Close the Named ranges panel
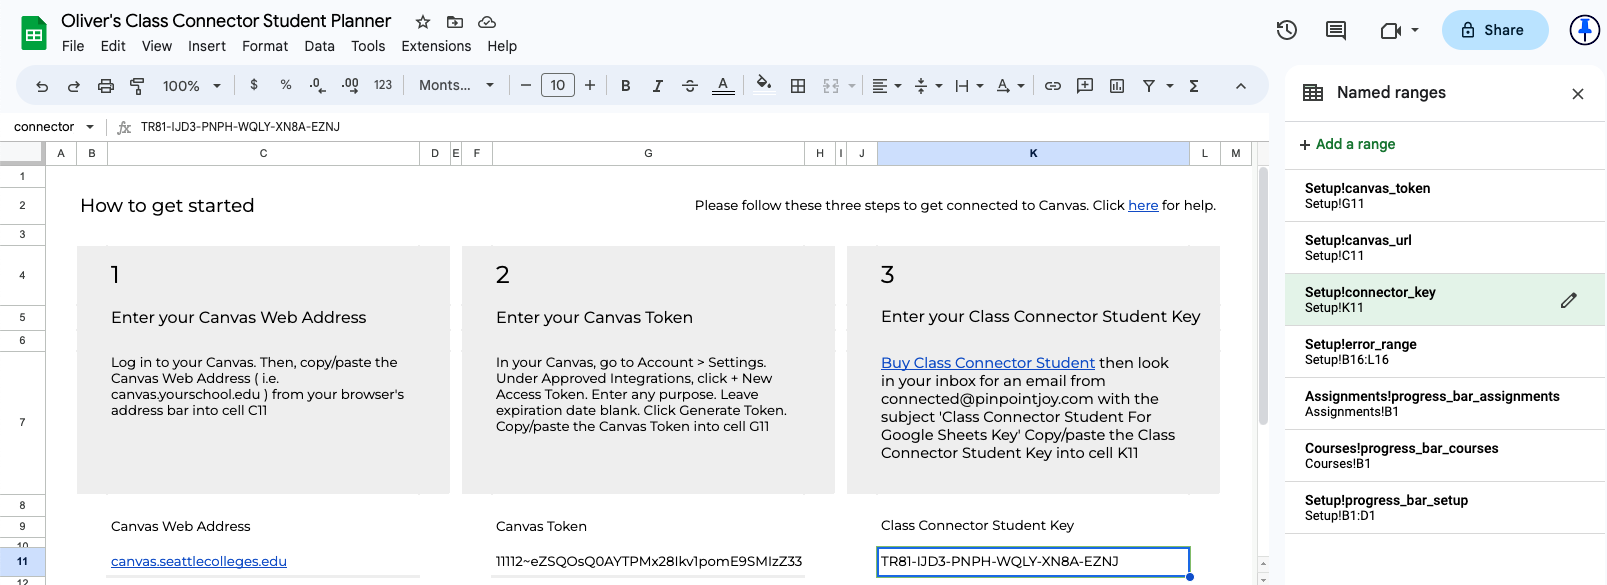Screen dimensions: 1607x585 click(1578, 94)
